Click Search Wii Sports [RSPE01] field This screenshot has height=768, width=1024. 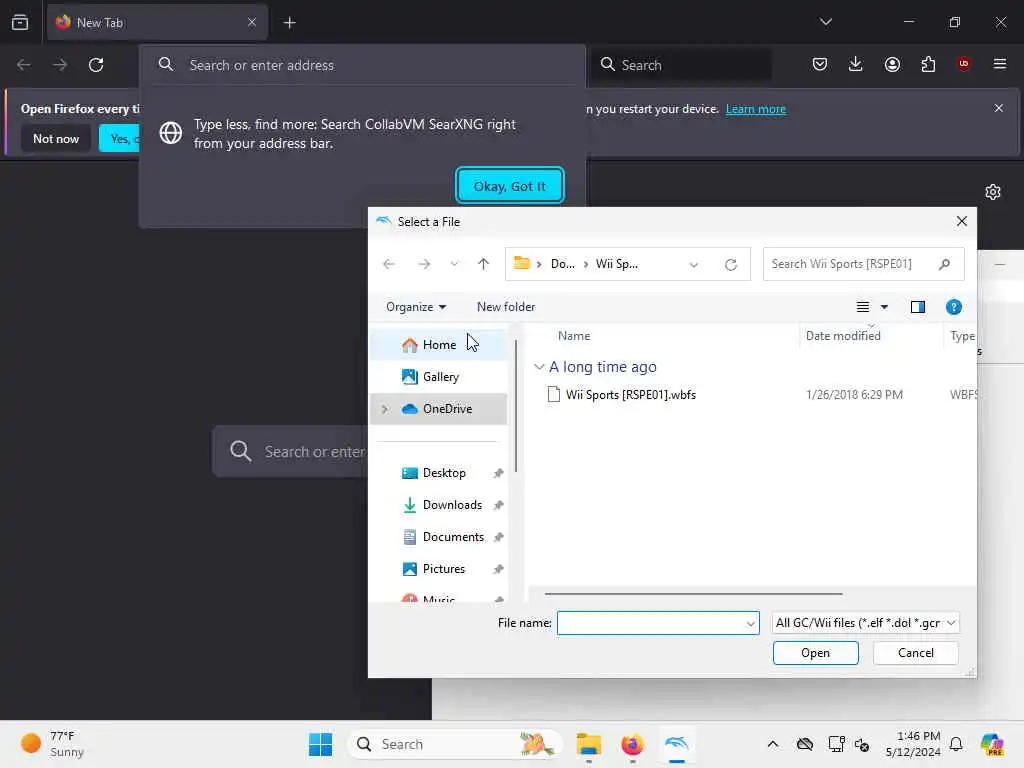(x=863, y=264)
